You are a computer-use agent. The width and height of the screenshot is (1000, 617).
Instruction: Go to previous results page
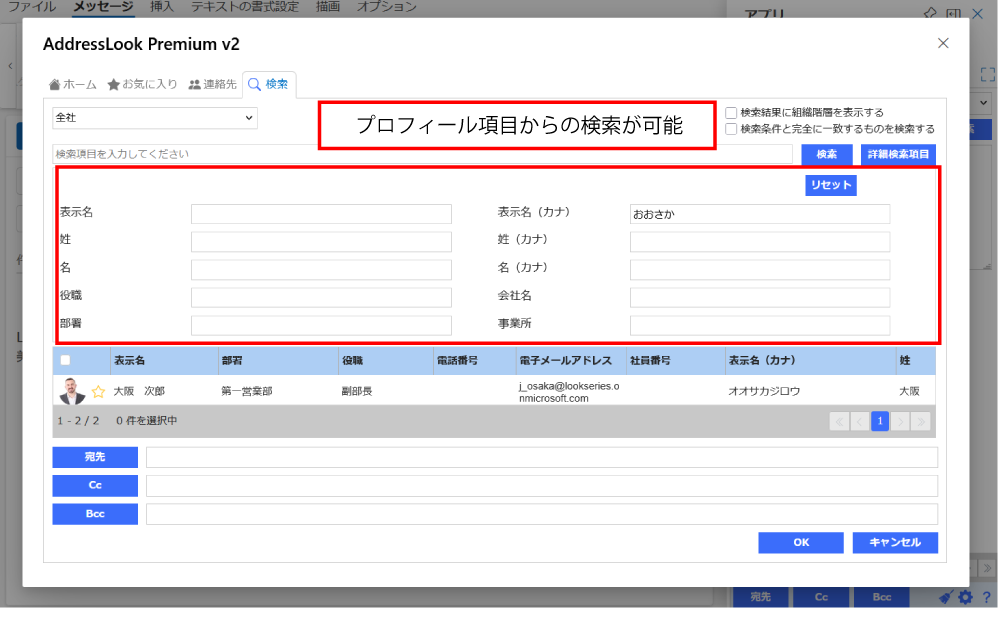(x=860, y=422)
